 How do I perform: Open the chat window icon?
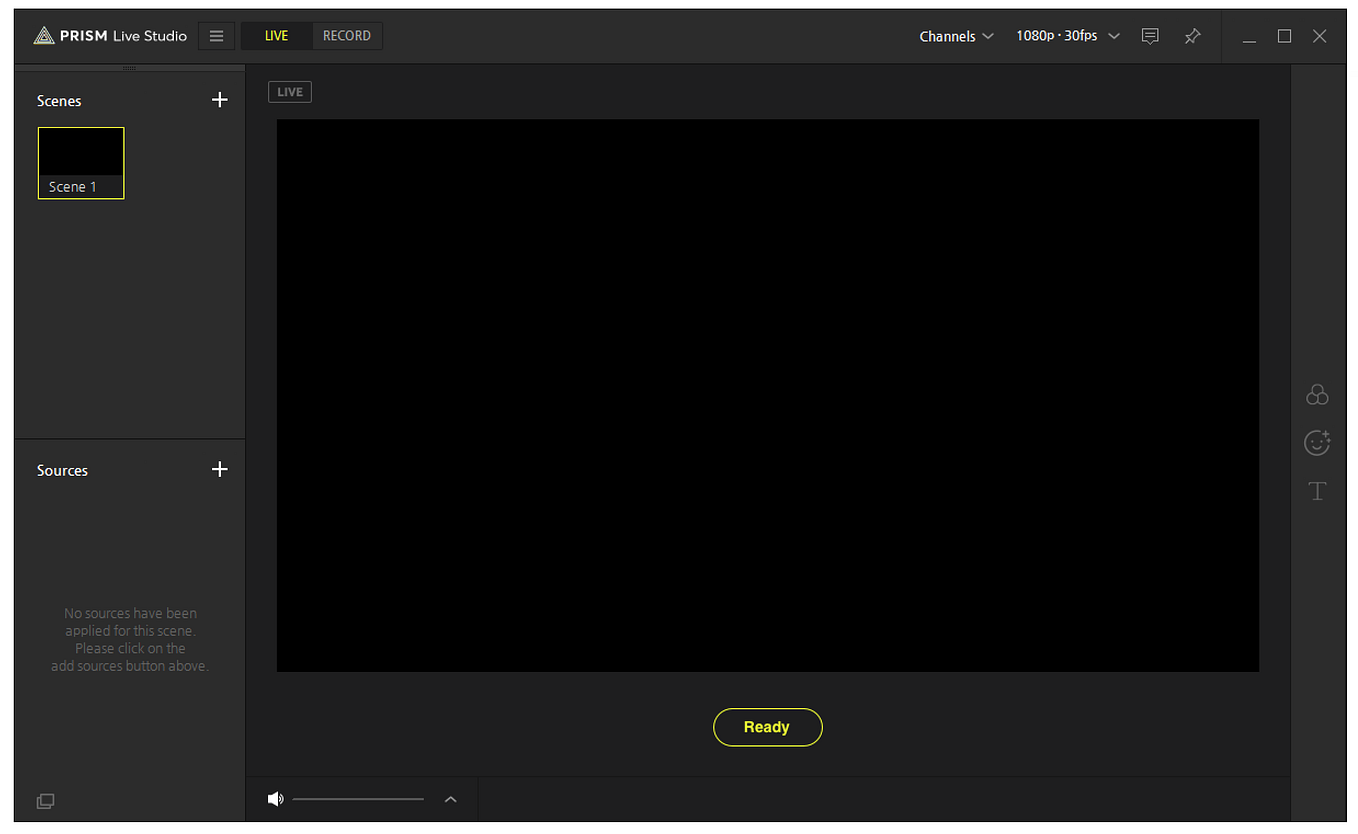[1150, 36]
